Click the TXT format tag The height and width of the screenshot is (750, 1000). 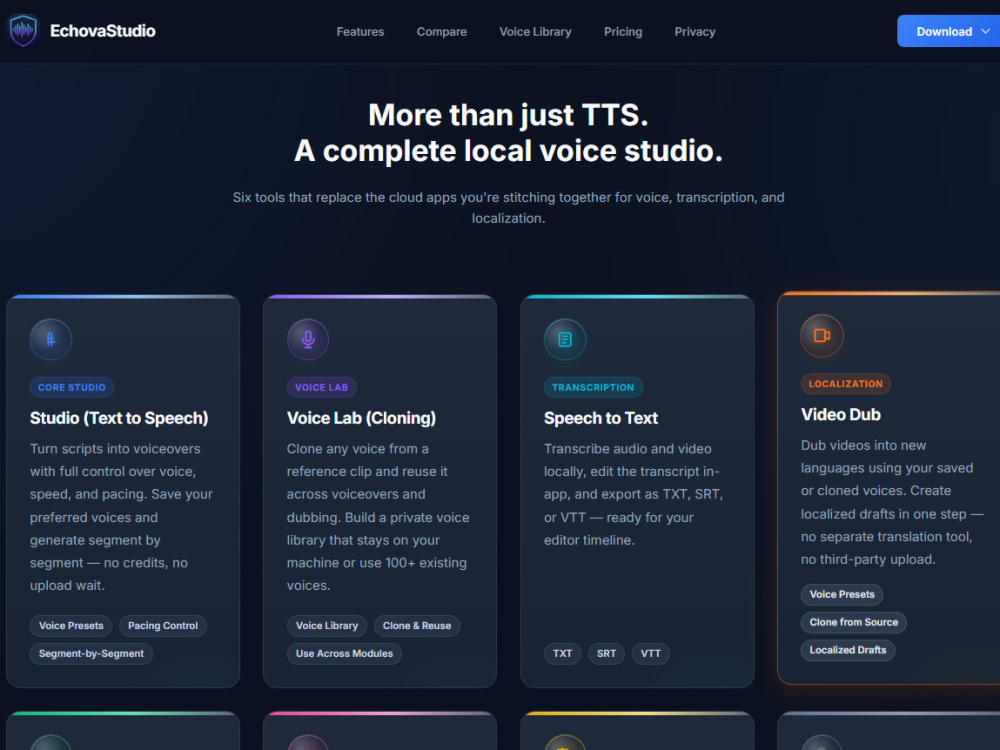tap(562, 654)
